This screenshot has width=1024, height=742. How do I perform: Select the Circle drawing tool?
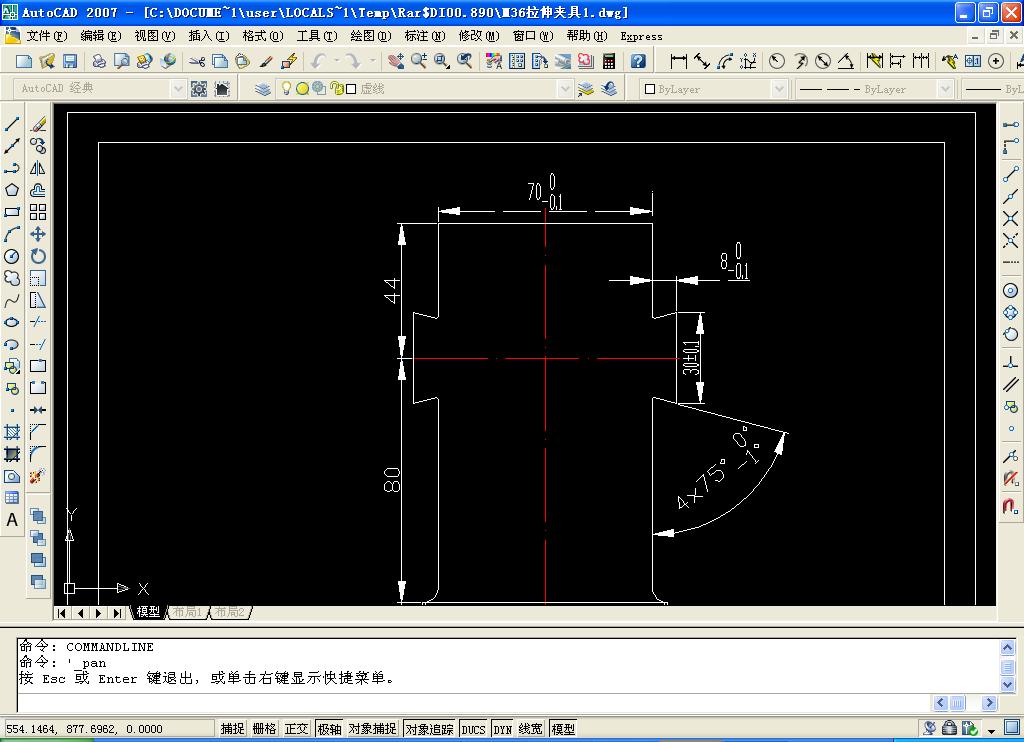(12, 256)
